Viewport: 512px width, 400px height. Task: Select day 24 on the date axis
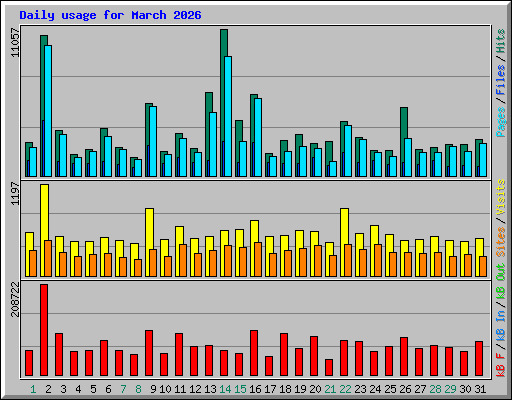(x=375, y=389)
